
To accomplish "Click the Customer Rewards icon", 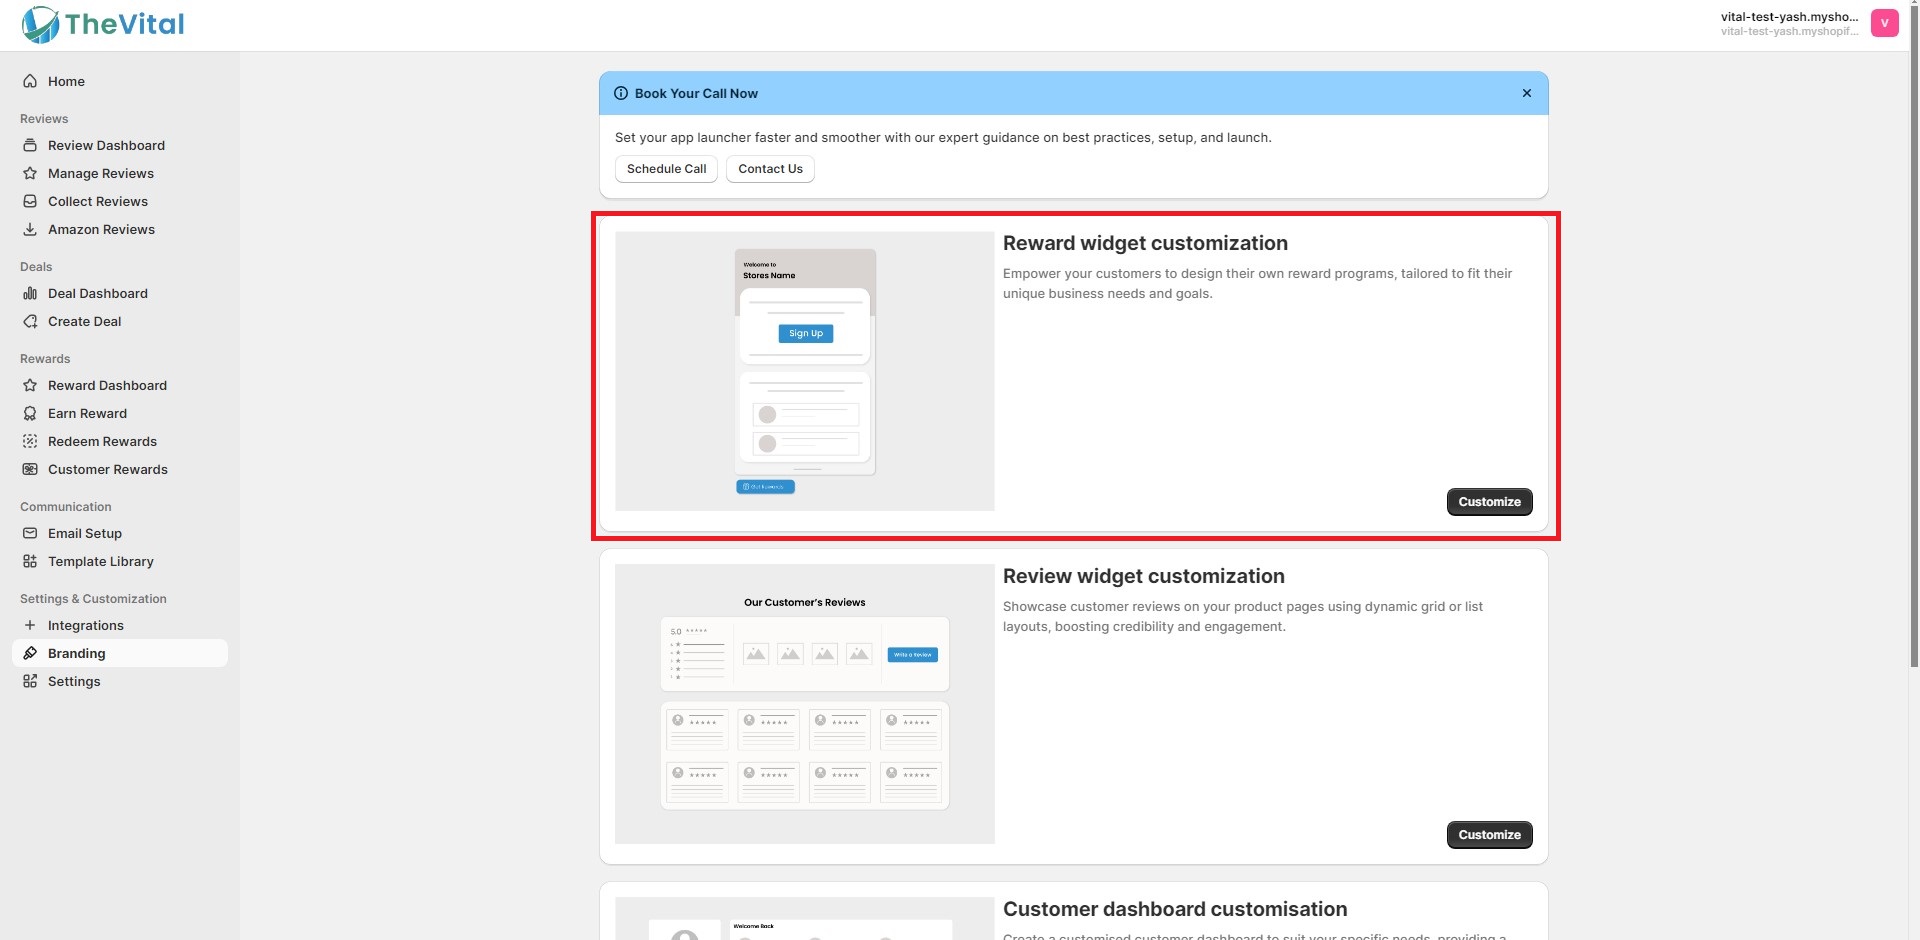I will click(30, 469).
